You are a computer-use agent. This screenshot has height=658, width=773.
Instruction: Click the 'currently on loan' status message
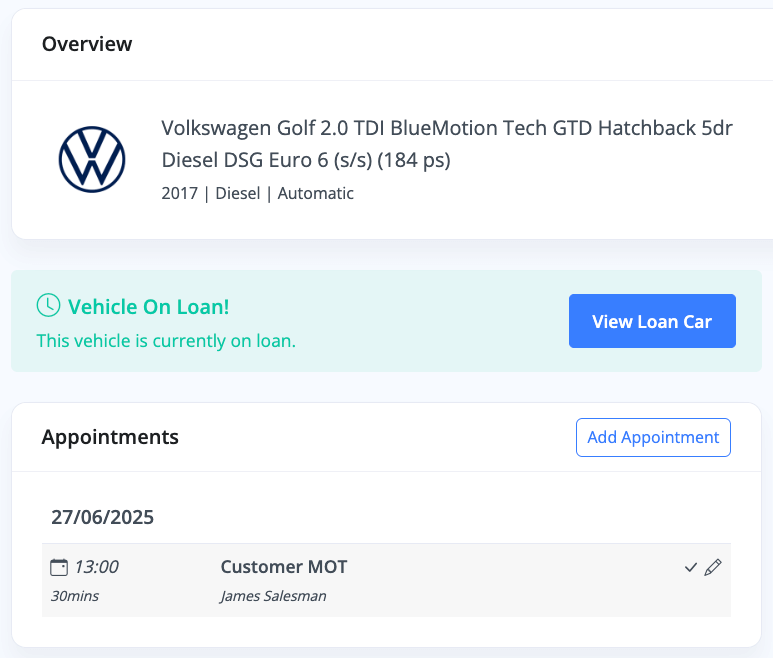(x=166, y=341)
